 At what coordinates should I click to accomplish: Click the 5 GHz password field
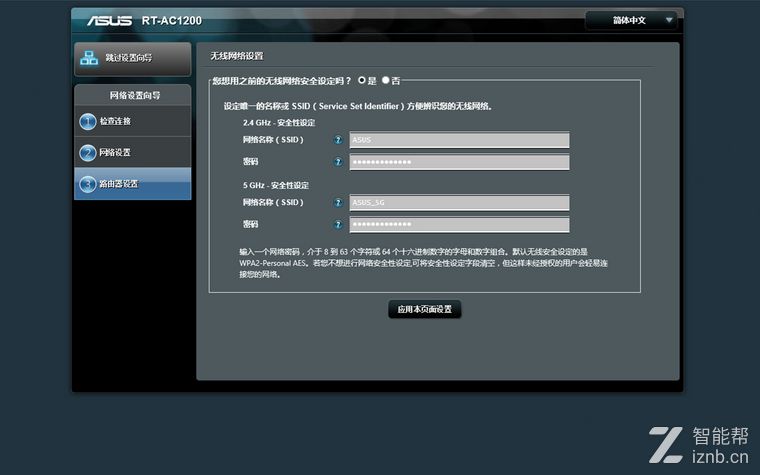point(459,224)
